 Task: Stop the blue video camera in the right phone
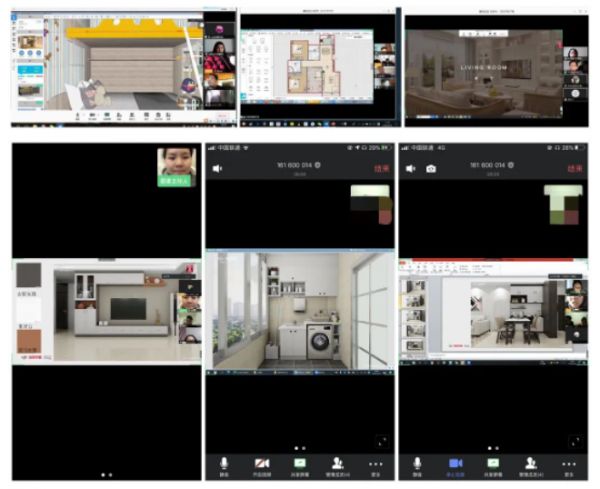point(456,464)
